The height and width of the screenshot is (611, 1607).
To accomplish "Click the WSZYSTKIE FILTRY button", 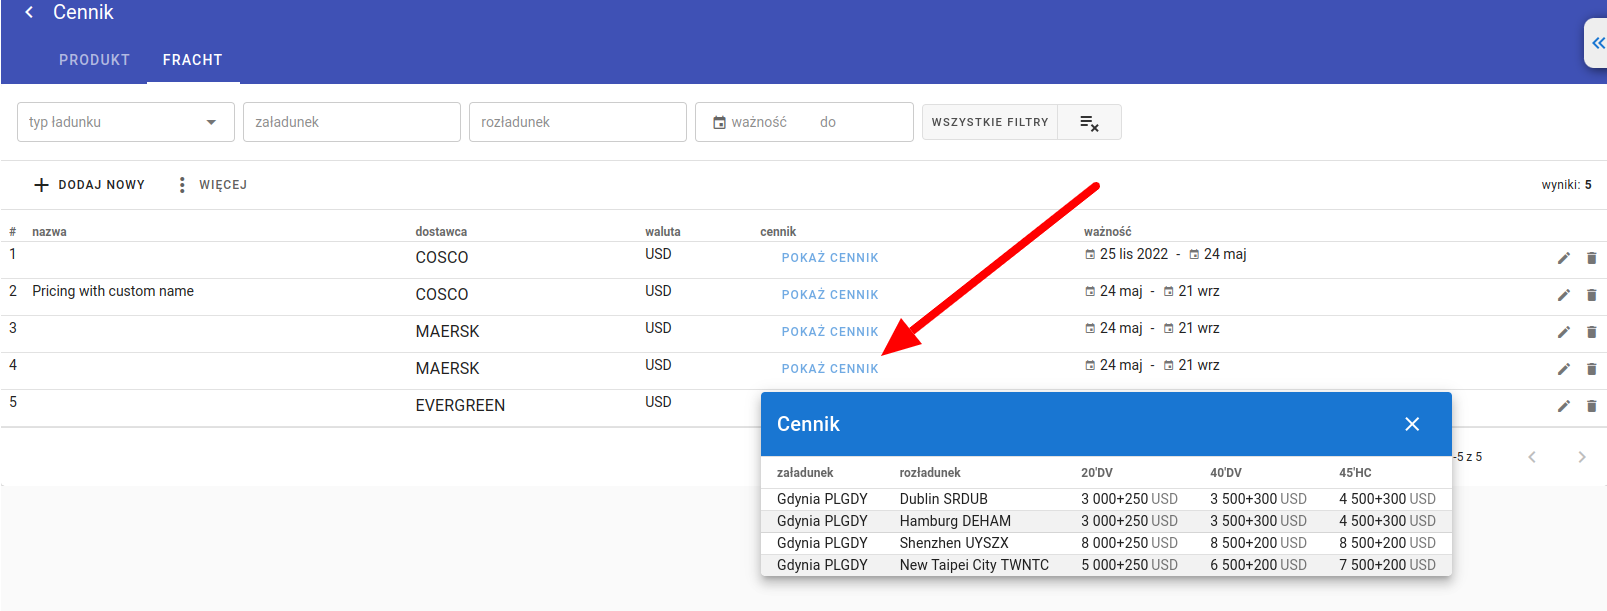I will pyautogui.click(x=990, y=122).
